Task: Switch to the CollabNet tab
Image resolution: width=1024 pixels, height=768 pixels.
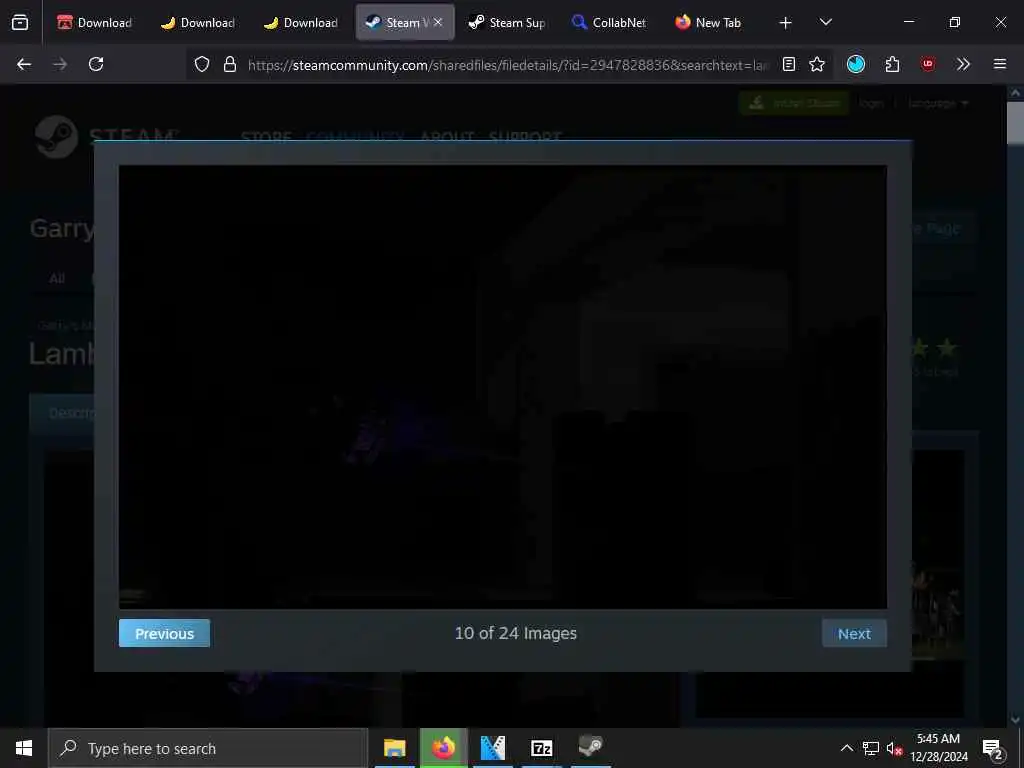Action: pos(610,22)
